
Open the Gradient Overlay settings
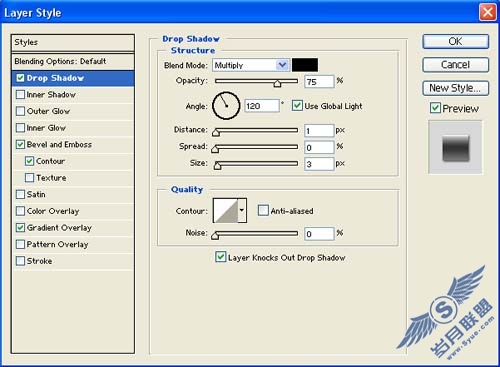pos(59,228)
